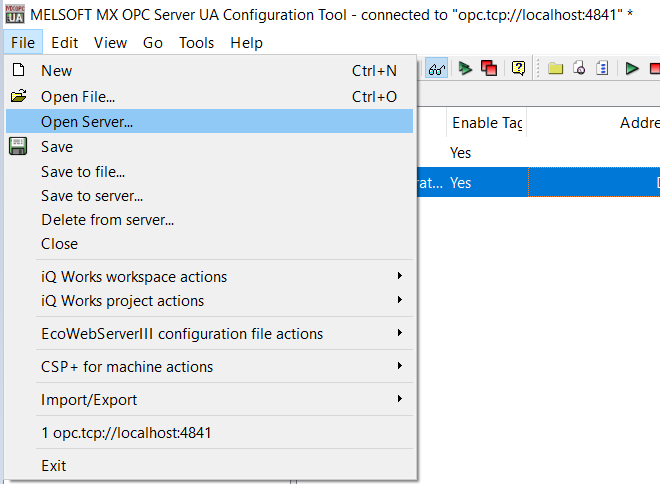Click the Enable Tag column header

tap(487, 122)
